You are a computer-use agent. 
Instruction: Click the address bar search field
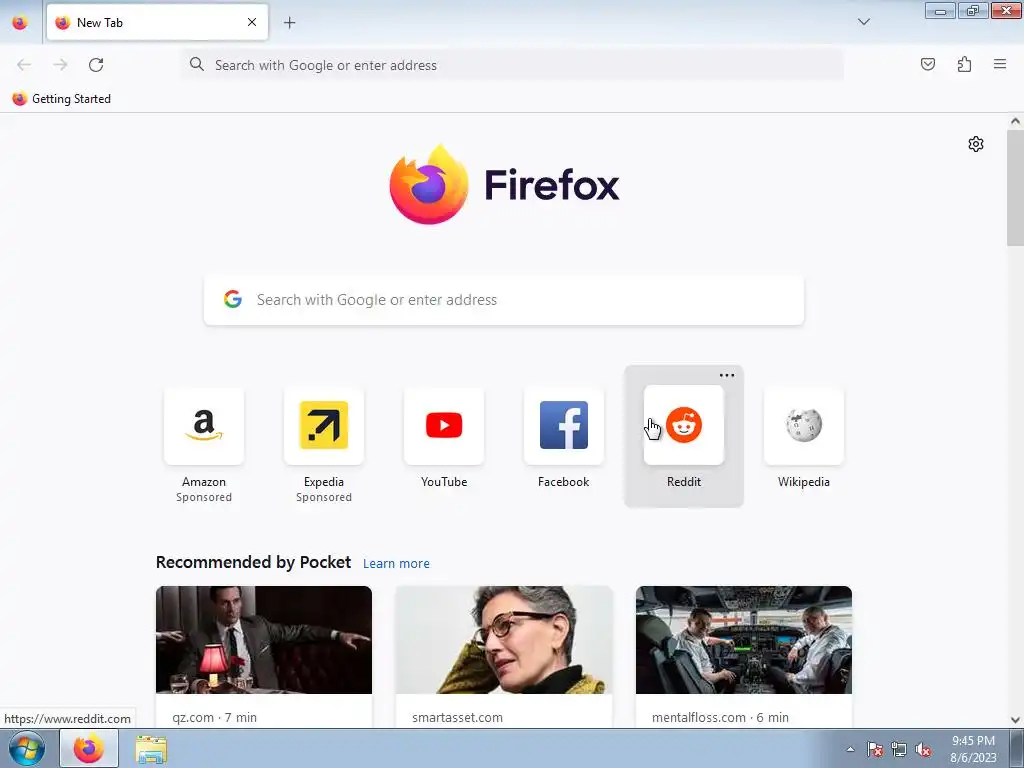point(513,65)
